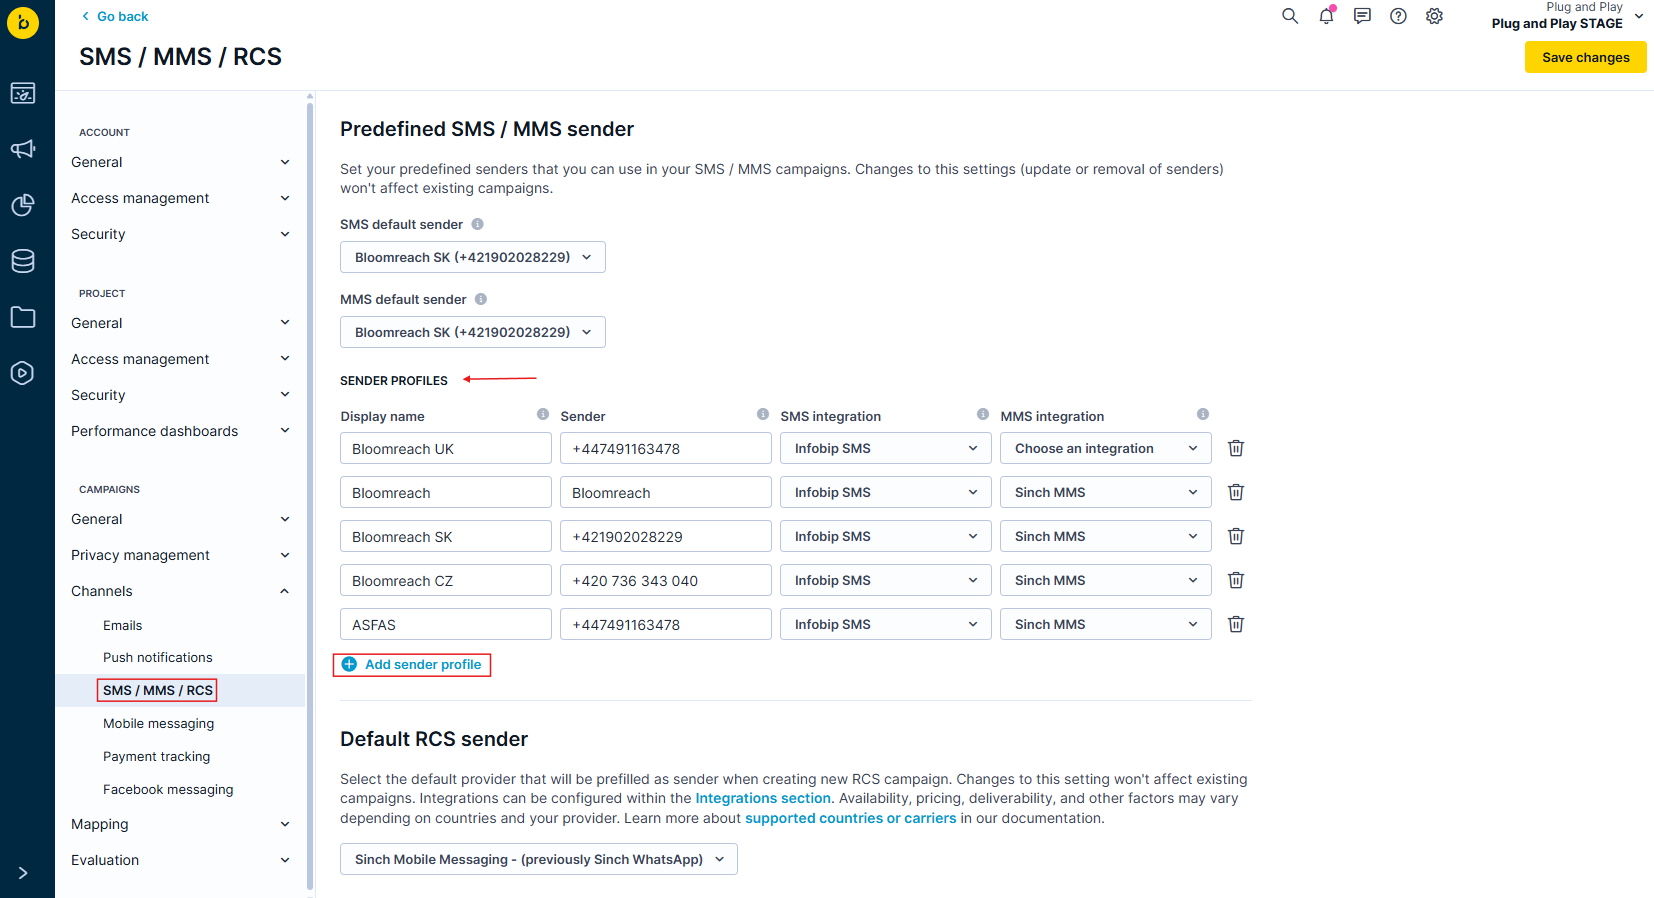Open Plug and Play STAGE project switcher
1654x898 pixels.
pos(1566,16)
